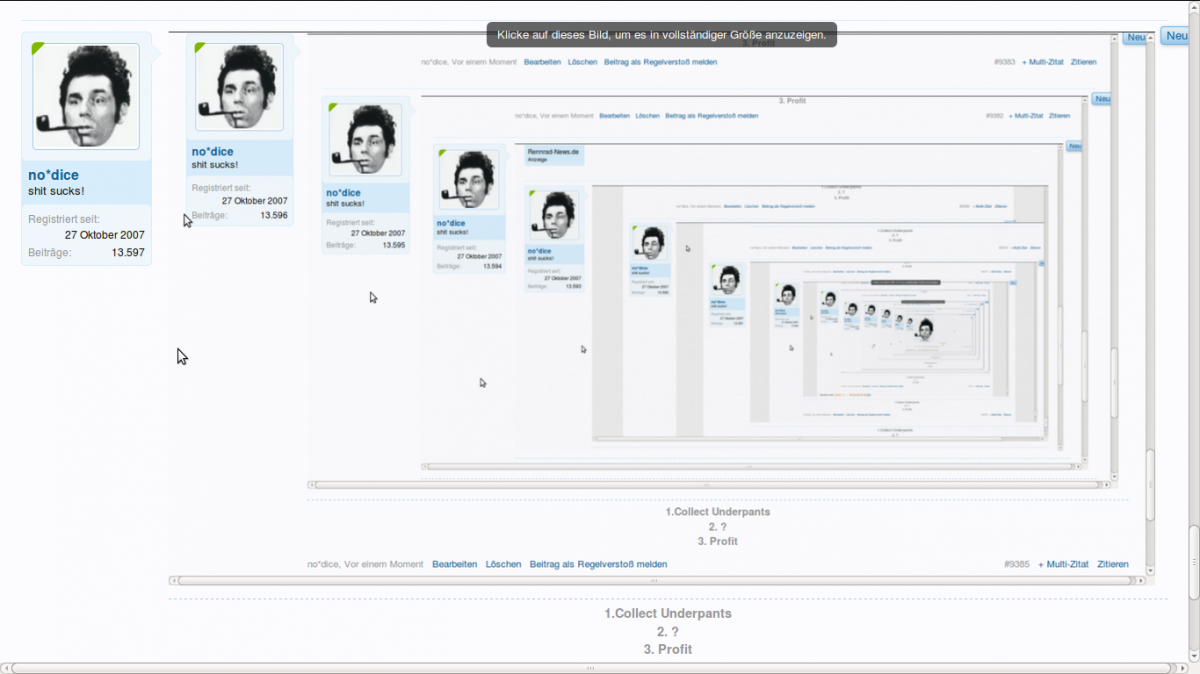Select + Multi-Zitat for post #9385
The width and height of the screenshot is (1200, 674).
[x=1063, y=564]
